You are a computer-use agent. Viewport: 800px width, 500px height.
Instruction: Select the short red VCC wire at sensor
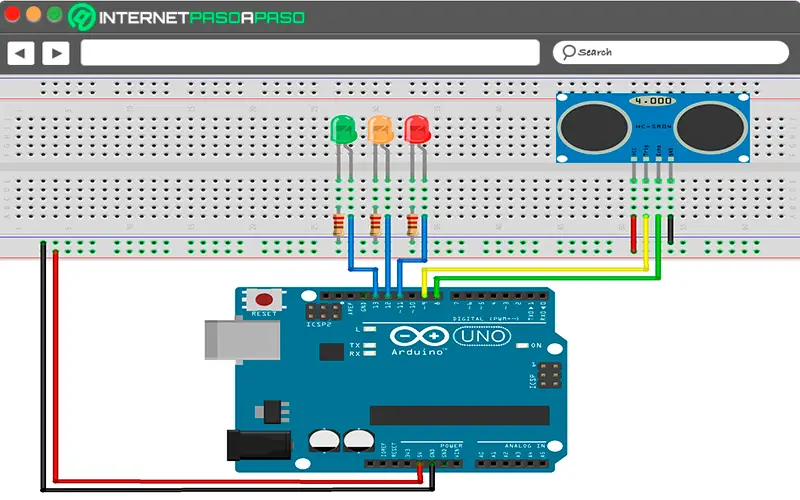coord(634,234)
